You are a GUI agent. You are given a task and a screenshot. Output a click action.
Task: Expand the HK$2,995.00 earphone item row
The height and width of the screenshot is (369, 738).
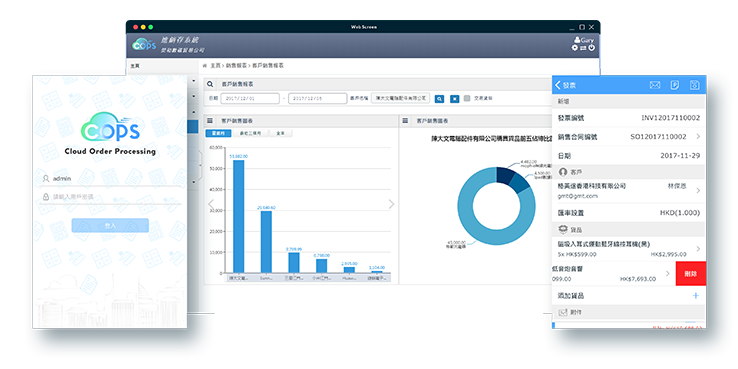pyautogui.click(x=629, y=249)
